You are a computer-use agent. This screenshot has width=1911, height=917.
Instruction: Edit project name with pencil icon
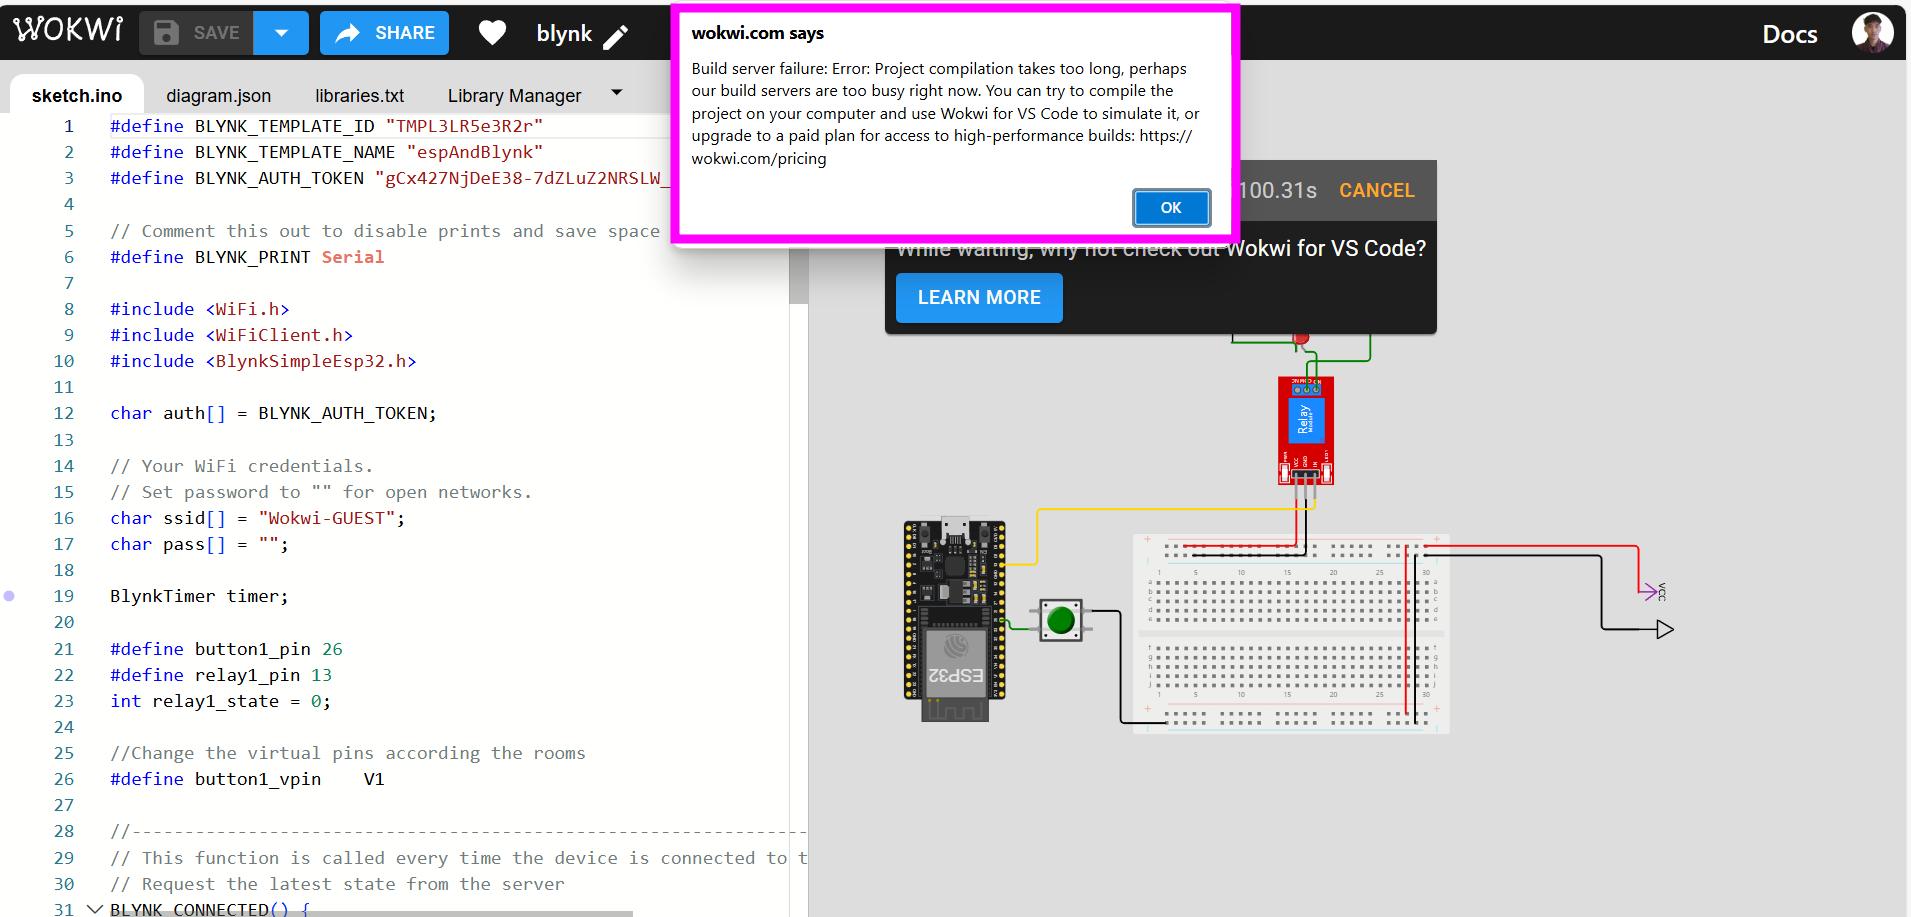coord(616,37)
